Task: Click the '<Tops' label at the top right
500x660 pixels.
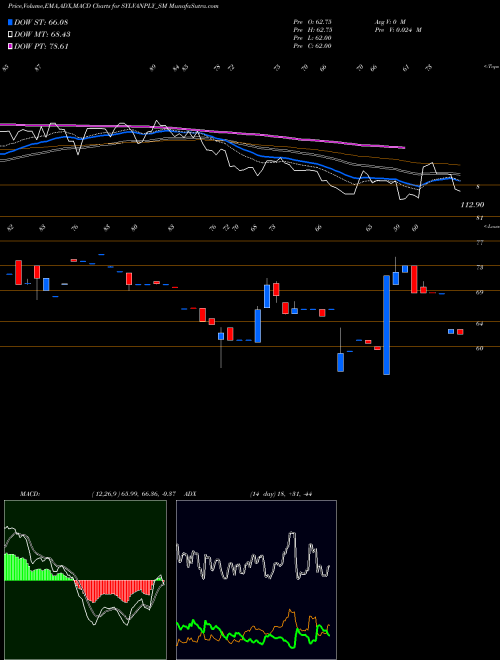Action: click(491, 67)
